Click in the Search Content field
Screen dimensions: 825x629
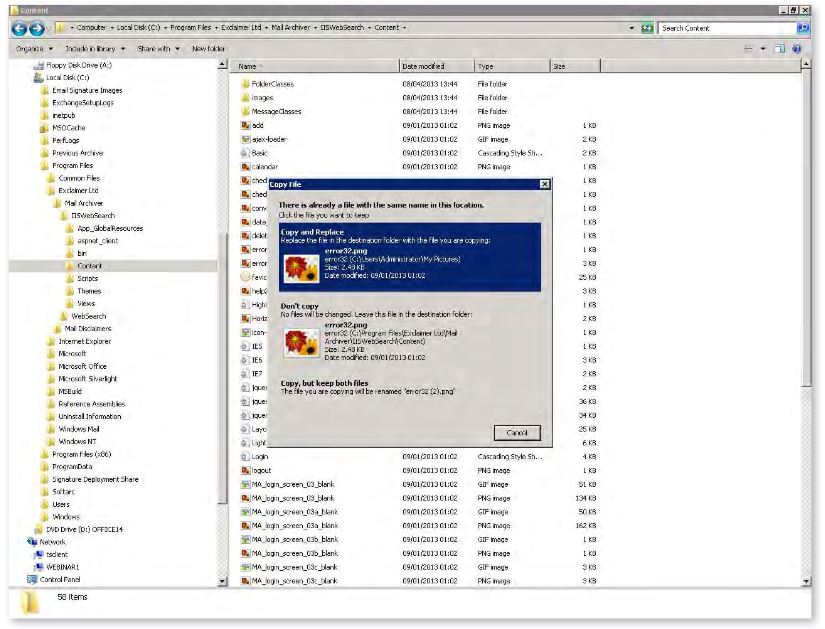pyautogui.click(x=727, y=28)
